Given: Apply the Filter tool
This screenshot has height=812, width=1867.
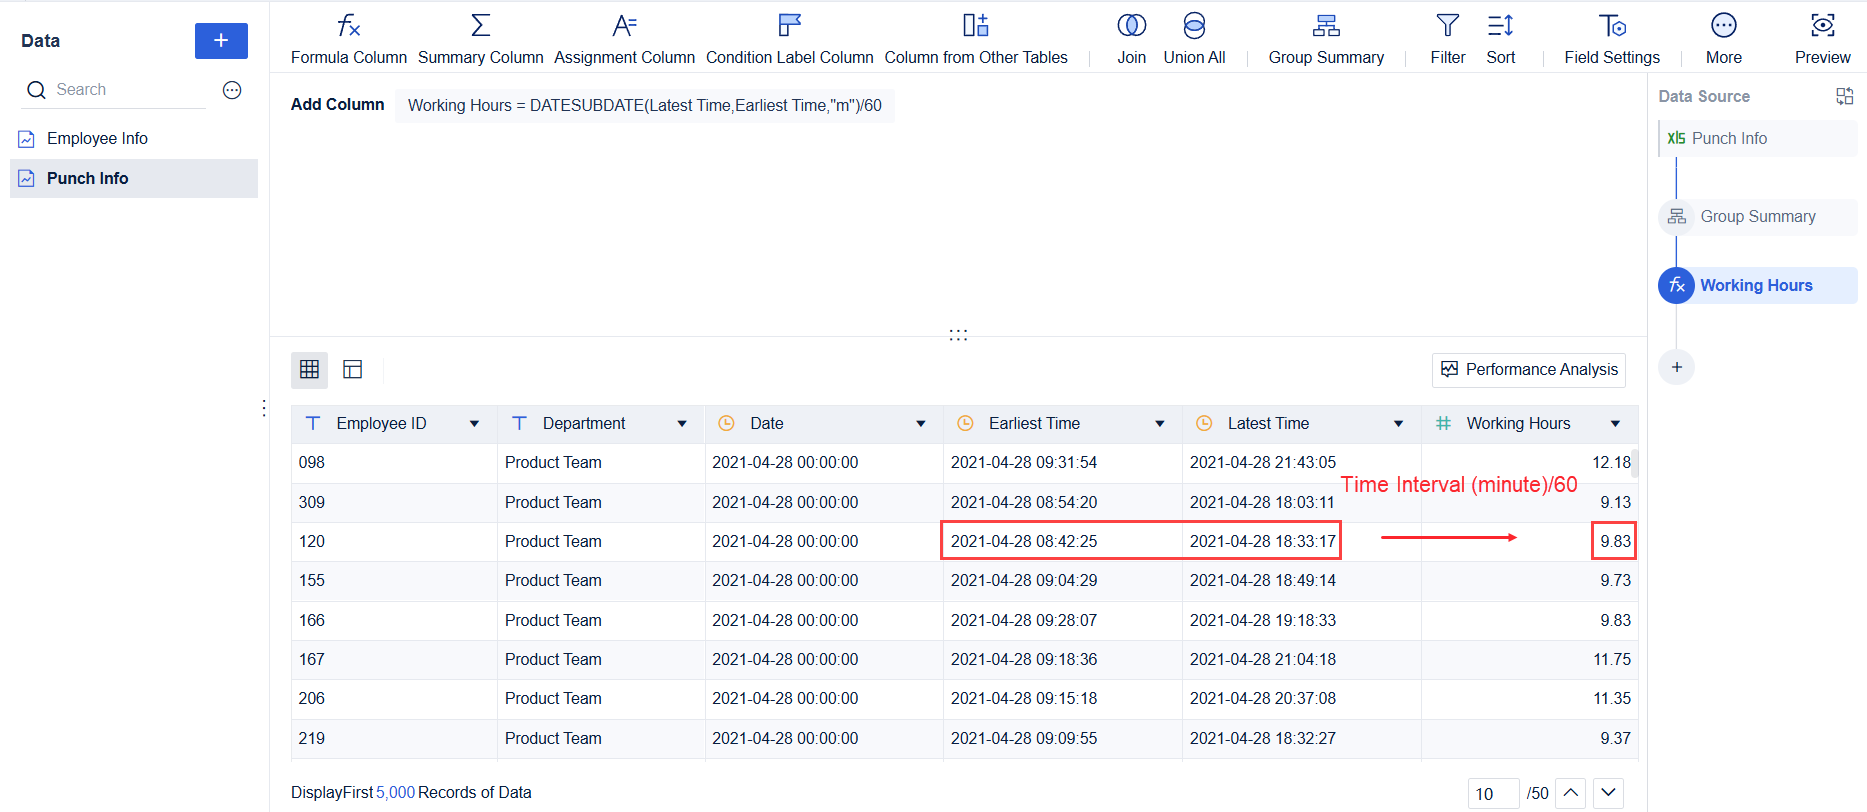Looking at the screenshot, I should 1447,39.
